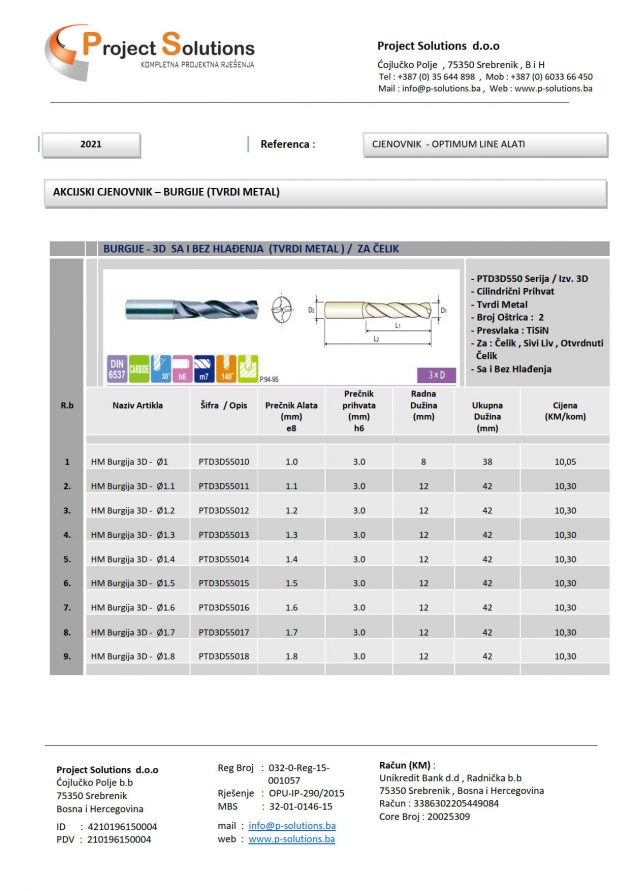Select article code PTD3D55015

click(224, 583)
